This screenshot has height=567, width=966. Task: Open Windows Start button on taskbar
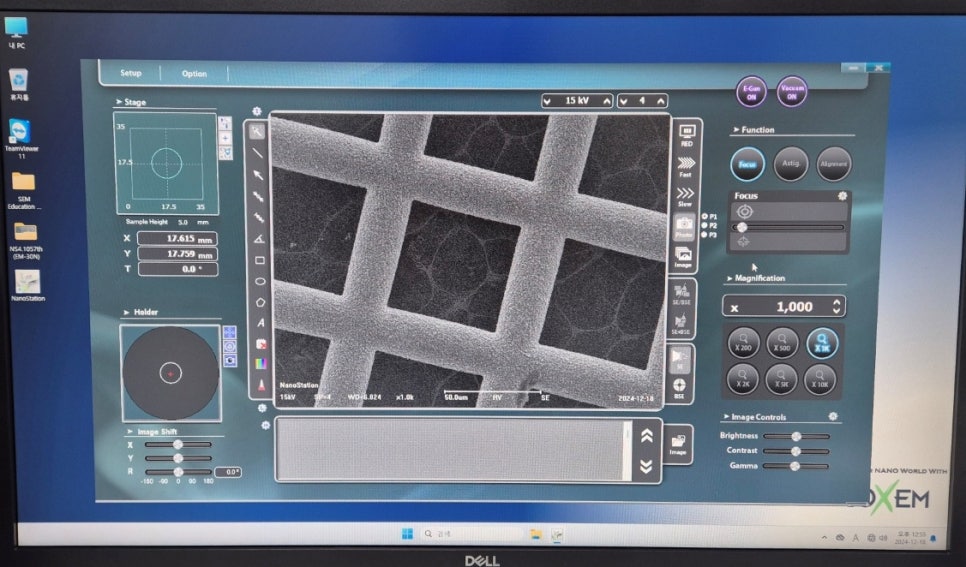click(407, 534)
